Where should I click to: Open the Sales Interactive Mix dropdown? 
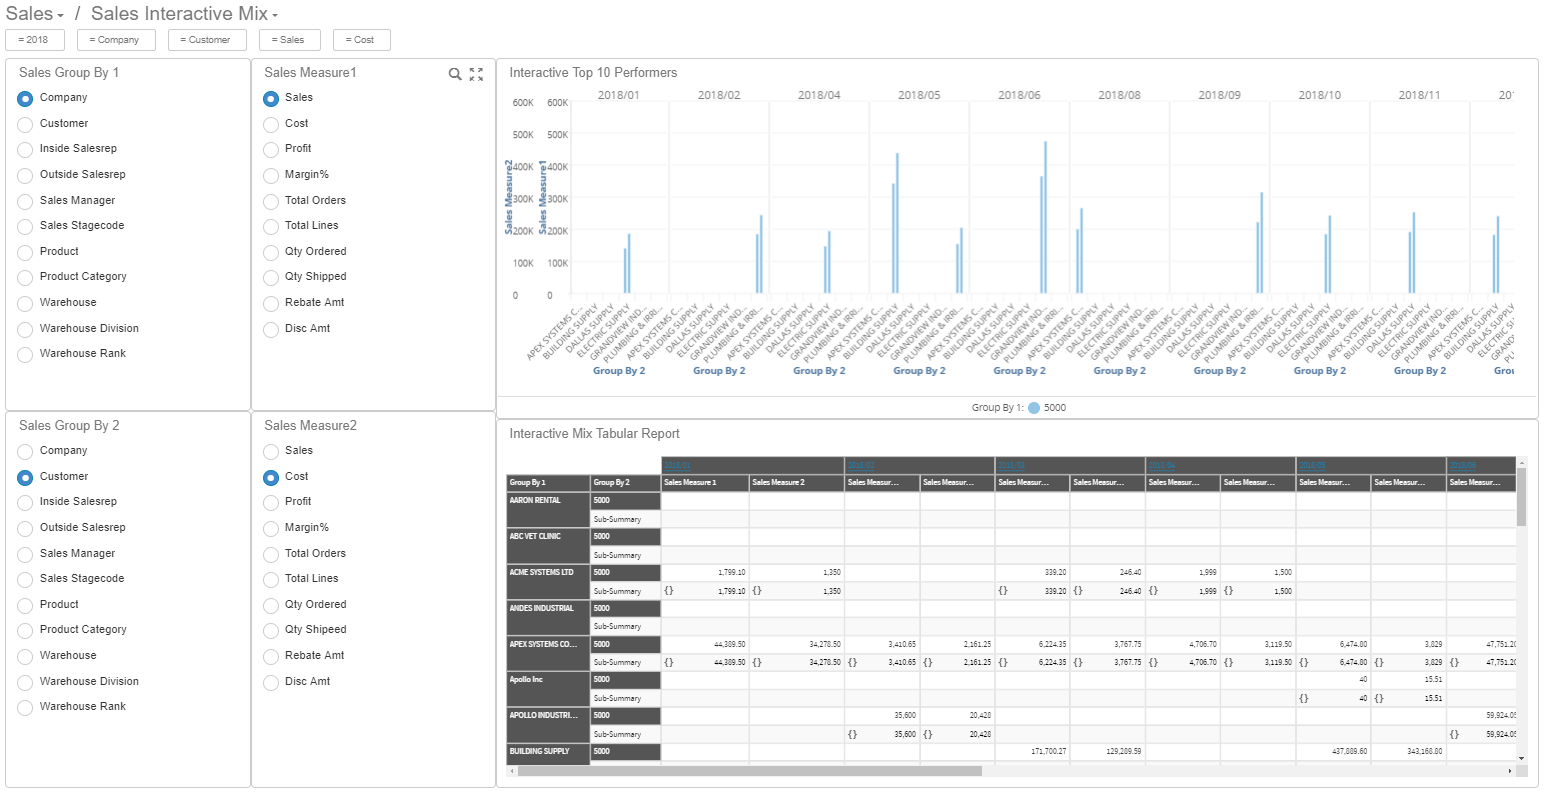(x=273, y=14)
